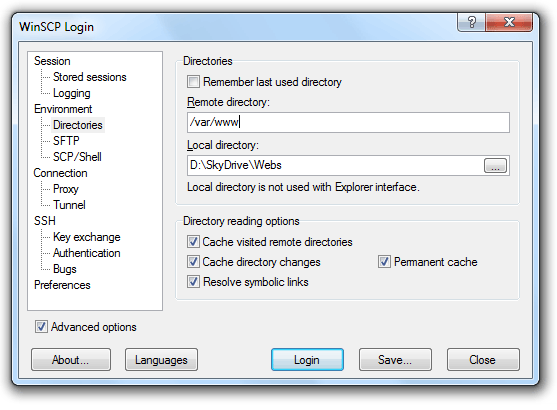Go to Proxy connection settings
Image resolution: width=557 pixels, height=410 pixels.
(x=66, y=189)
